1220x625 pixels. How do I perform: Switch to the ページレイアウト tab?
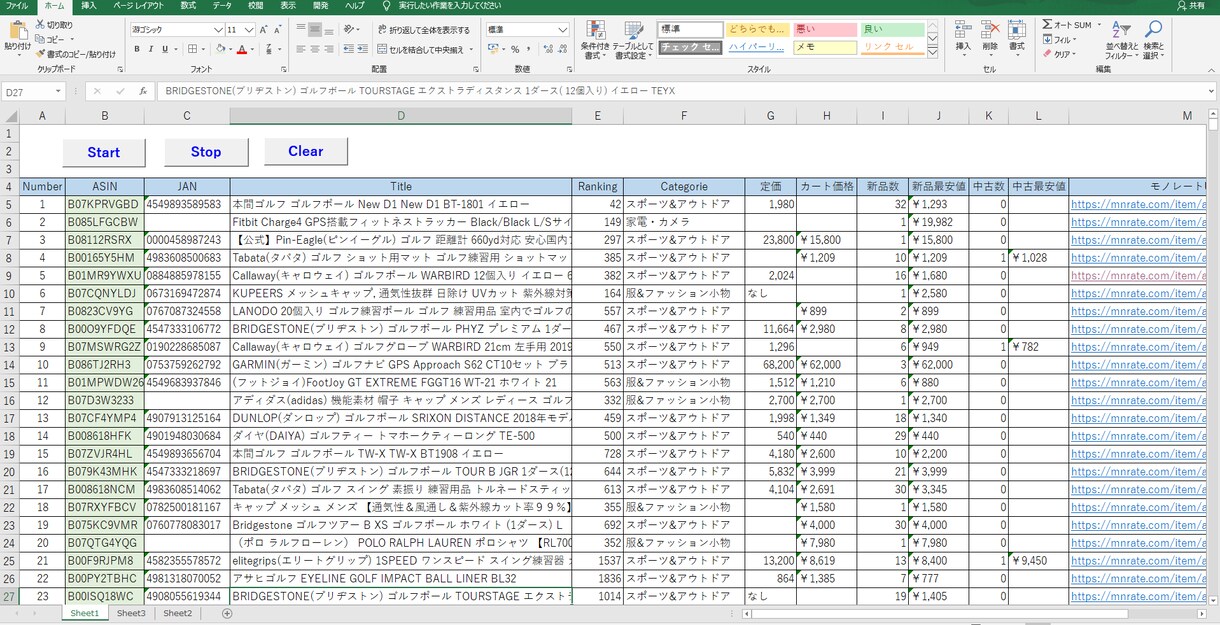(139, 6)
